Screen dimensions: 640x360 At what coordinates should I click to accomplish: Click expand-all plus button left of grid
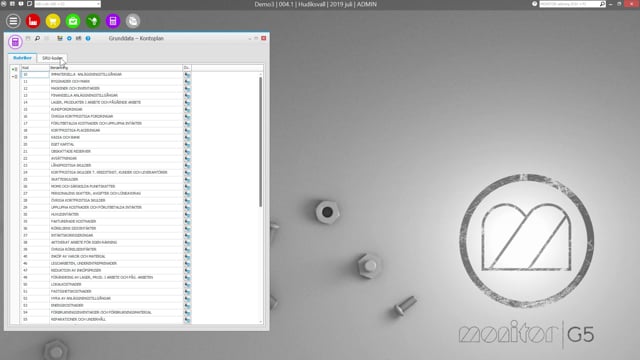[14, 69]
